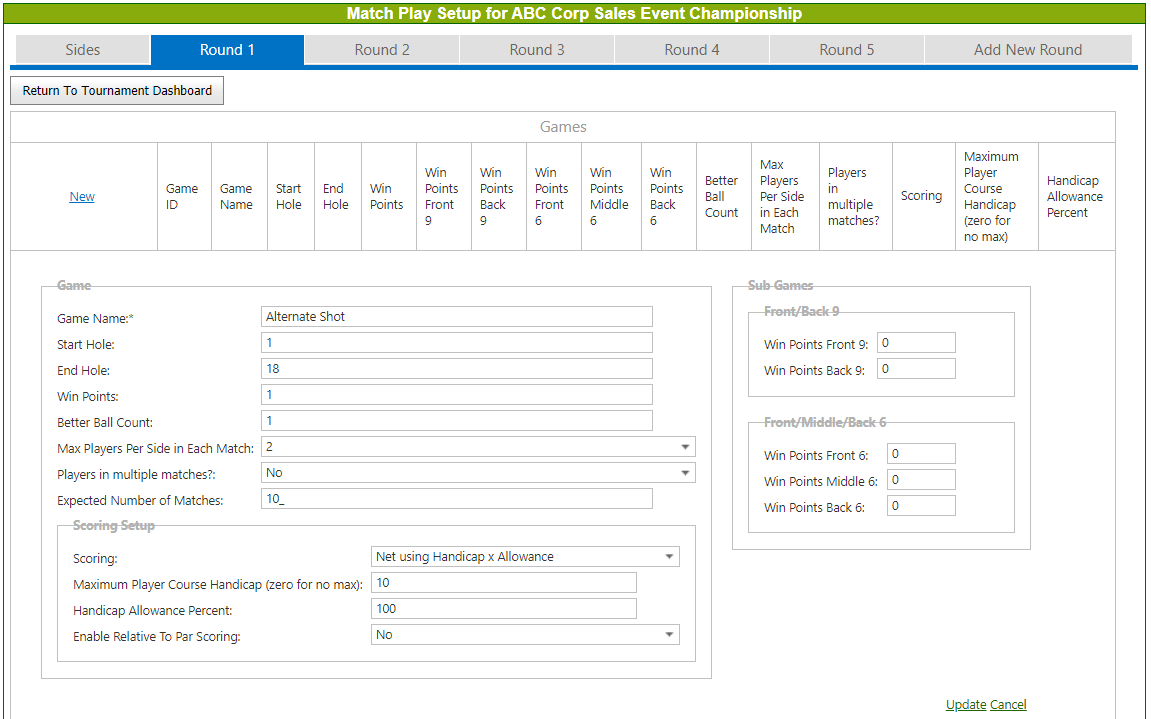Image resolution: width=1151 pixels, height=719 pixels.
Task: Switch to the Round 2 tab
Action: tap(382, 50)
